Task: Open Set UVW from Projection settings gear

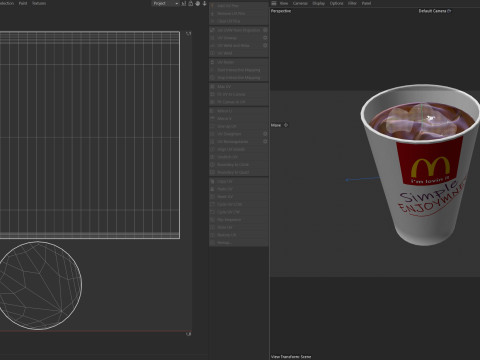Action: (x=265, y=30)
